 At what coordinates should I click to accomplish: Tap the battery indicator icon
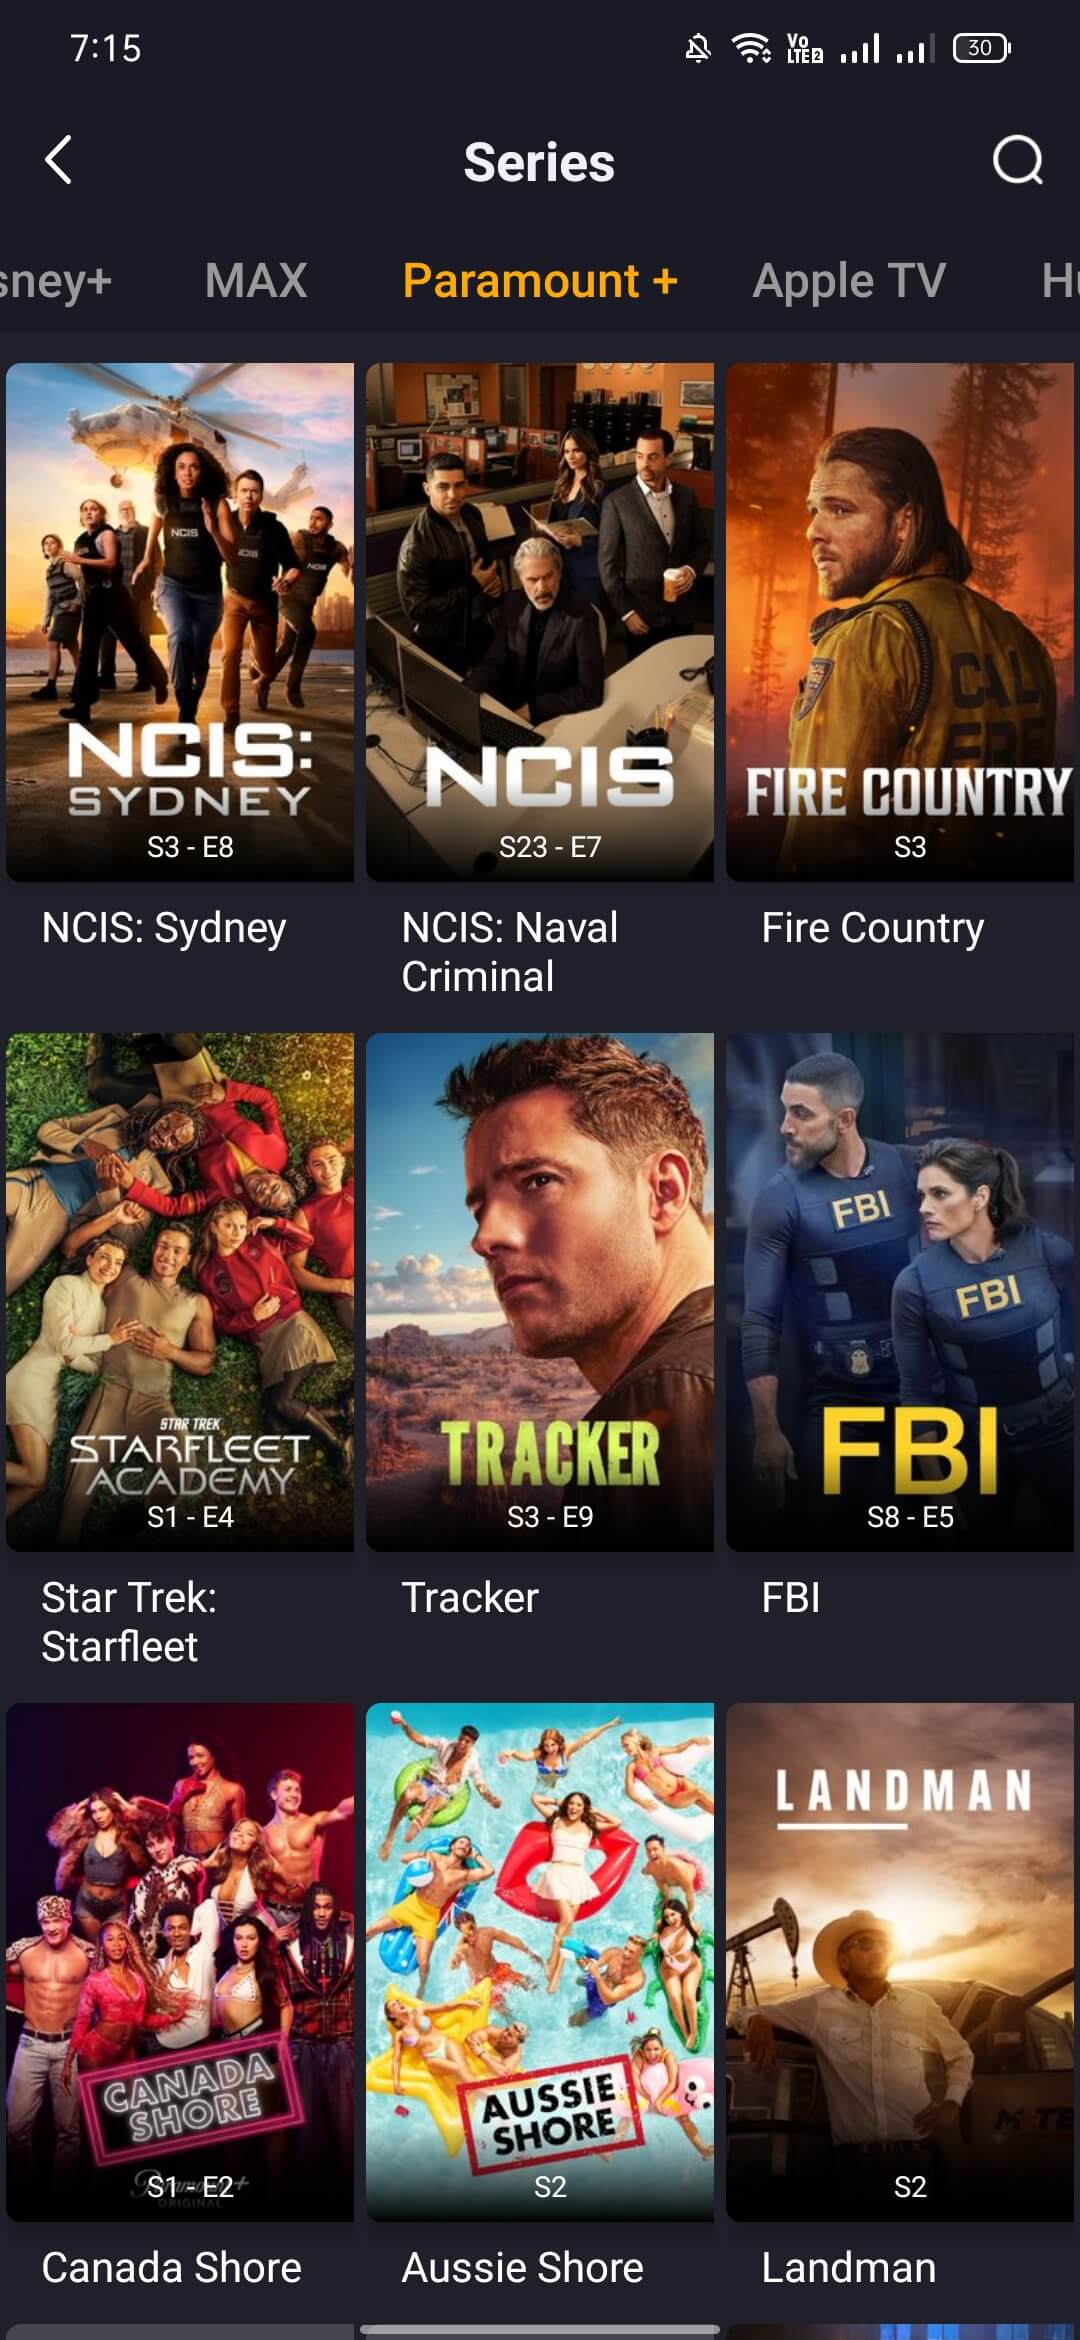pyautogui.click(x=982, y=48)
